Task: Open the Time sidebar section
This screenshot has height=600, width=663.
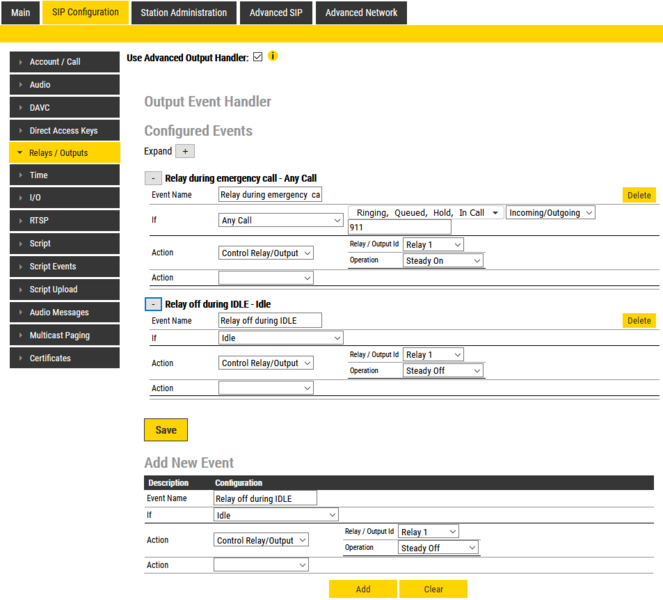Action: pyautogui.click(x=65, y=175)
